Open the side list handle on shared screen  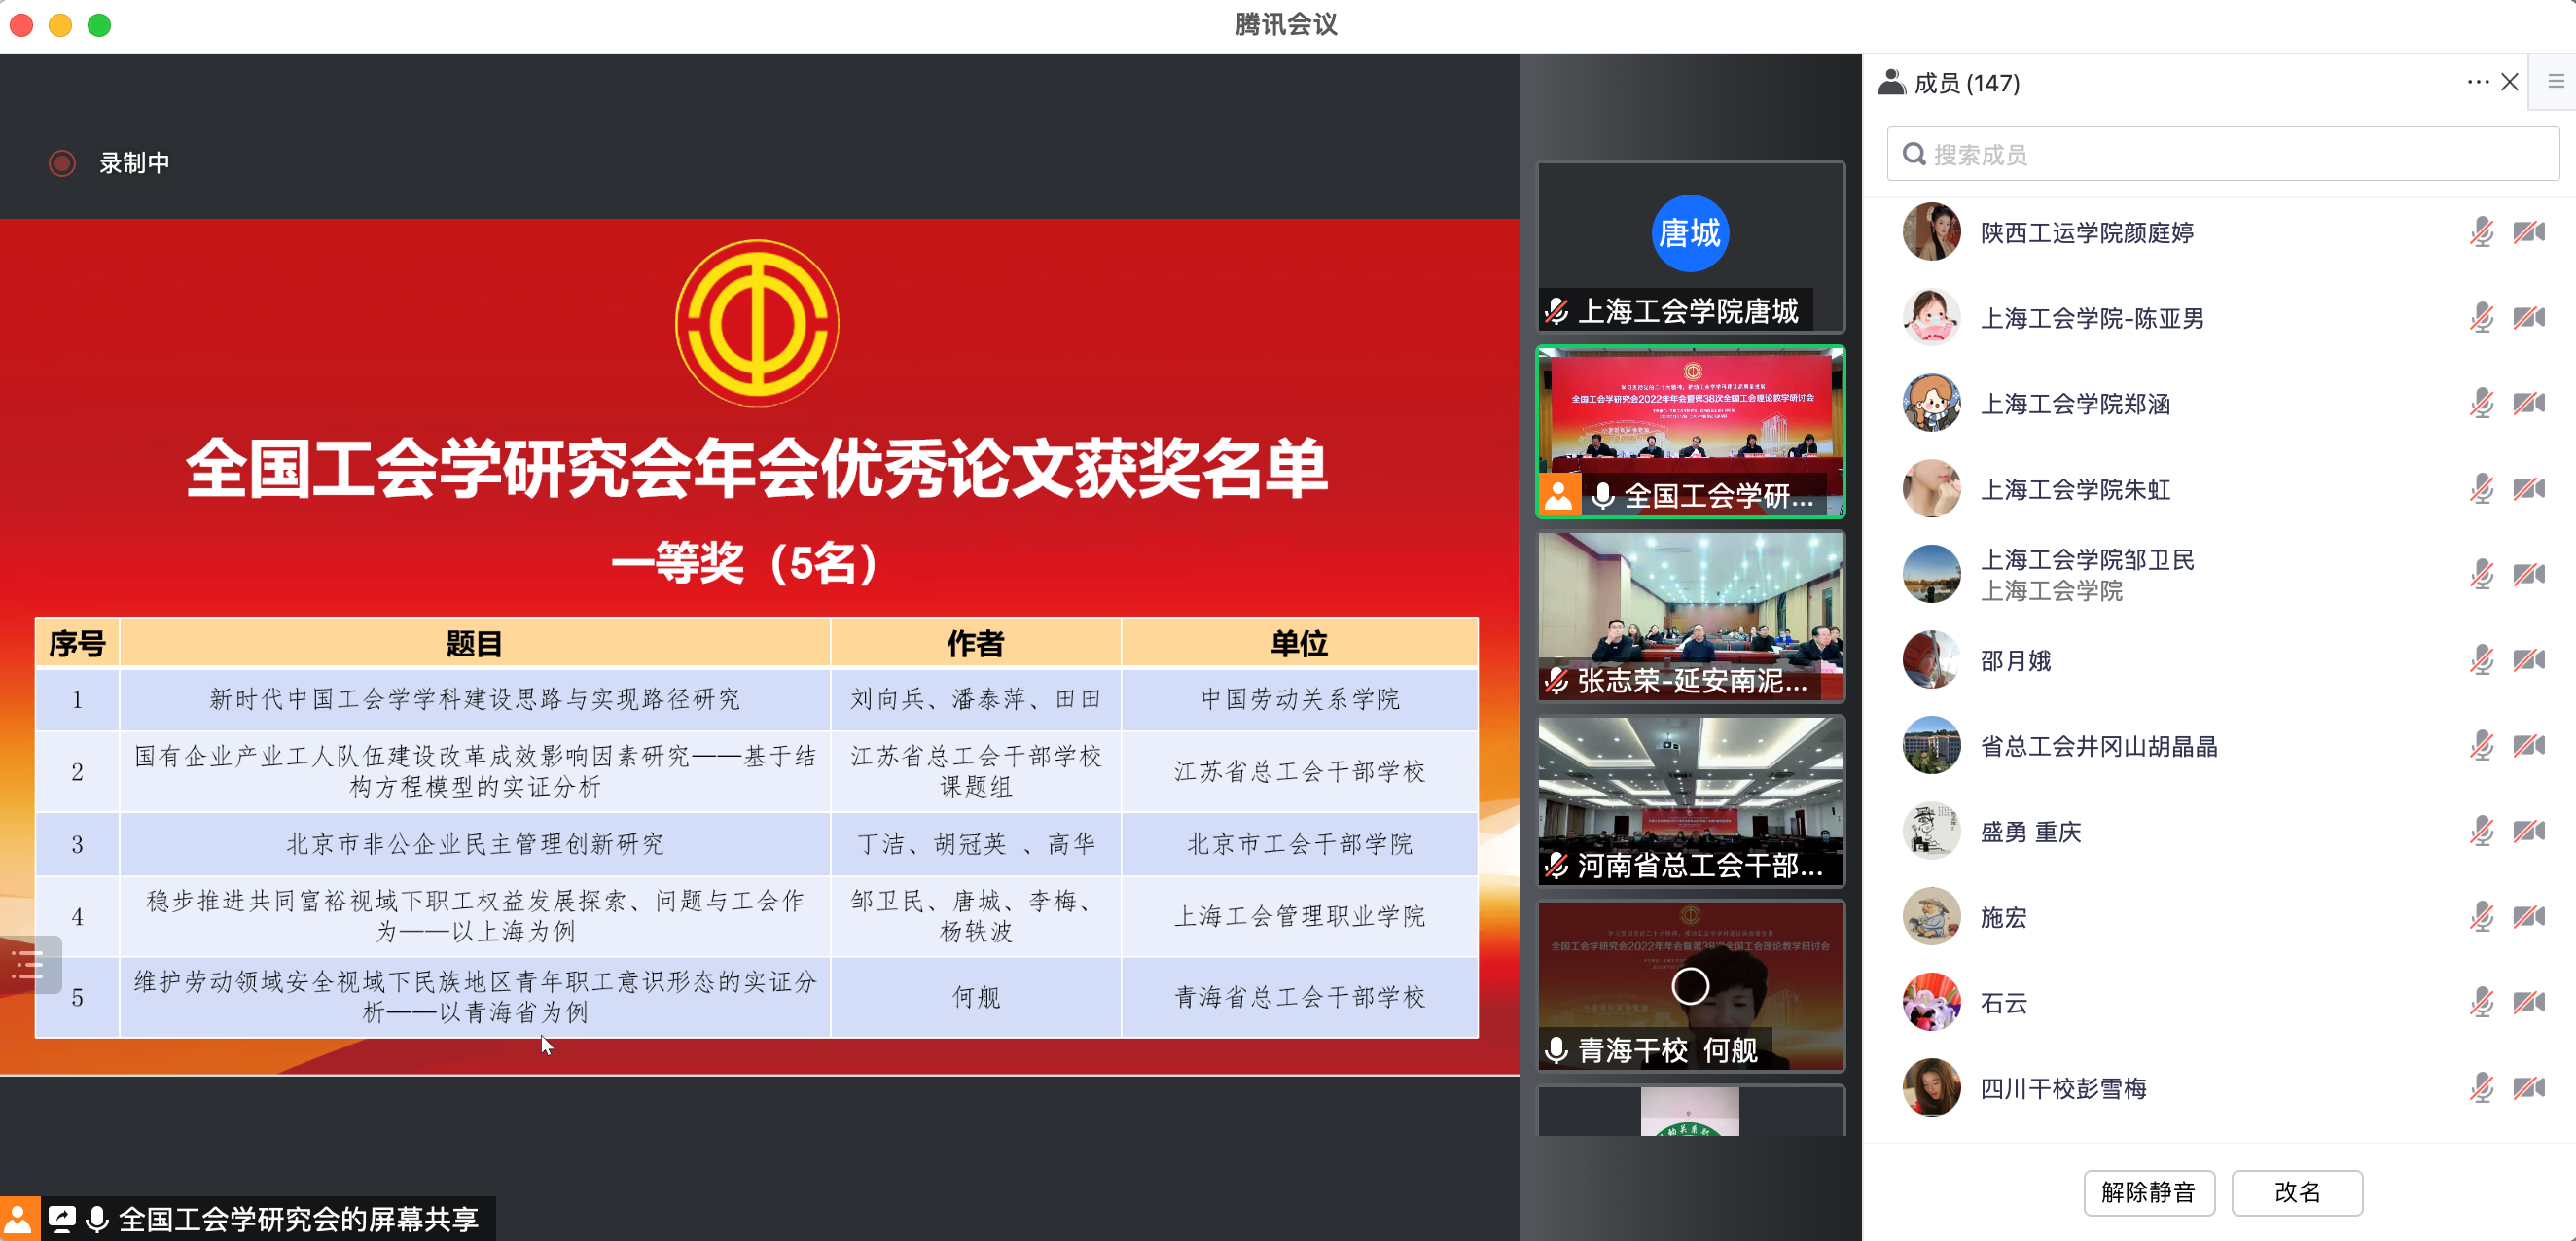[x=29, y=964]
